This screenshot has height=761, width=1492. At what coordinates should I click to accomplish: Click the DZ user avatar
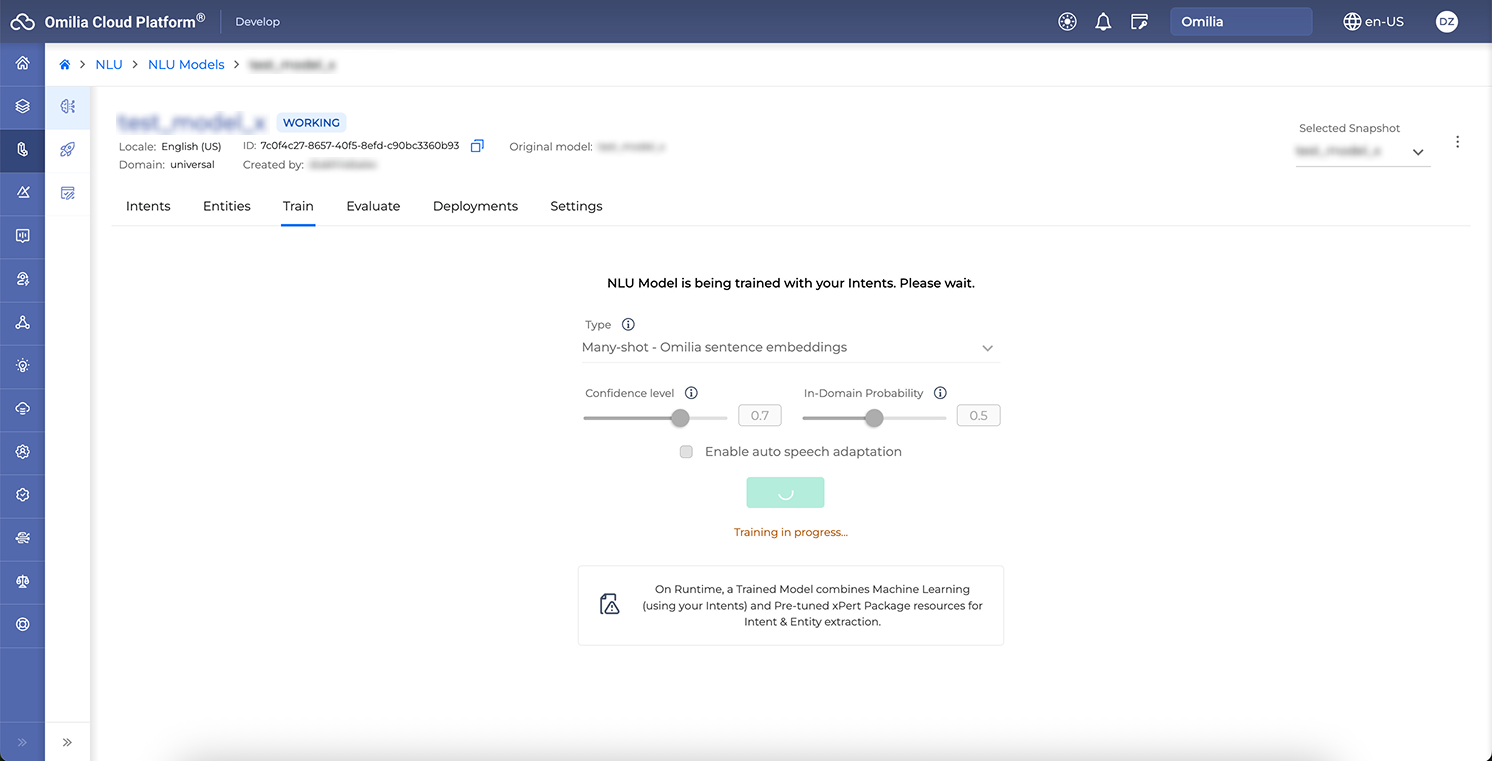[x=1446, y=22]
